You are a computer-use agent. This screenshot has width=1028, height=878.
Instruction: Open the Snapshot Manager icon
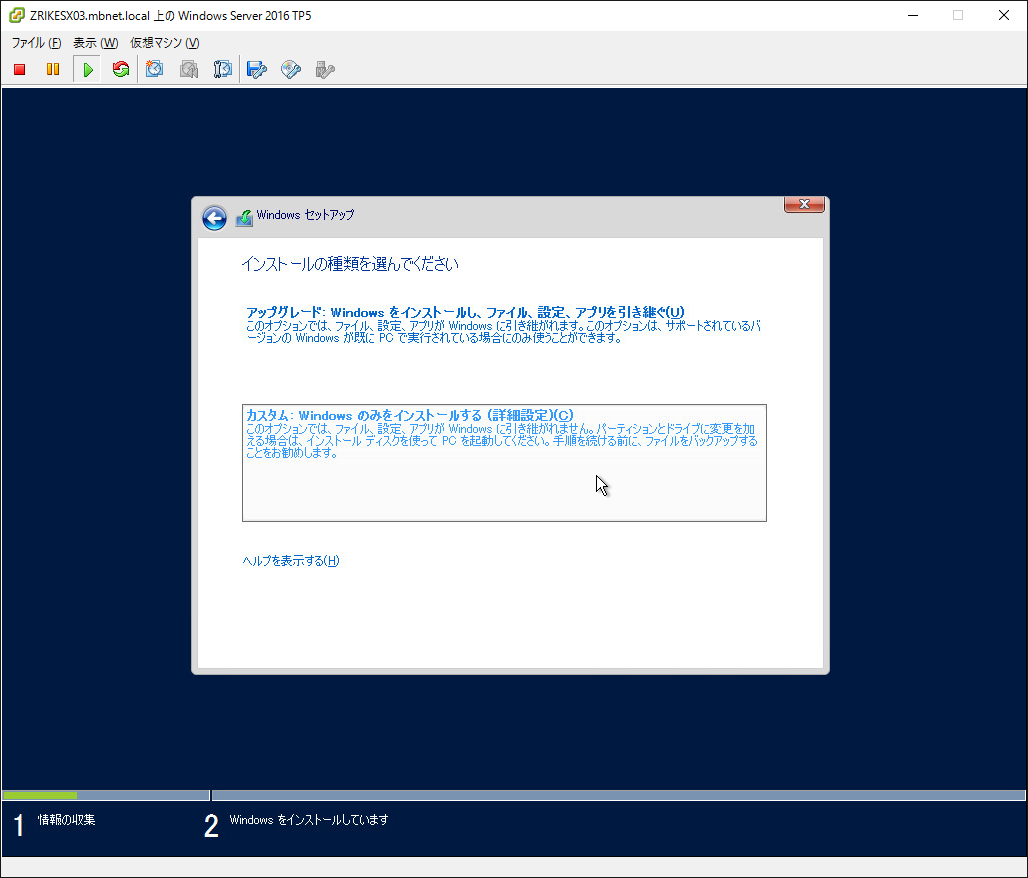pyautogui.click(x=223, y=69)
